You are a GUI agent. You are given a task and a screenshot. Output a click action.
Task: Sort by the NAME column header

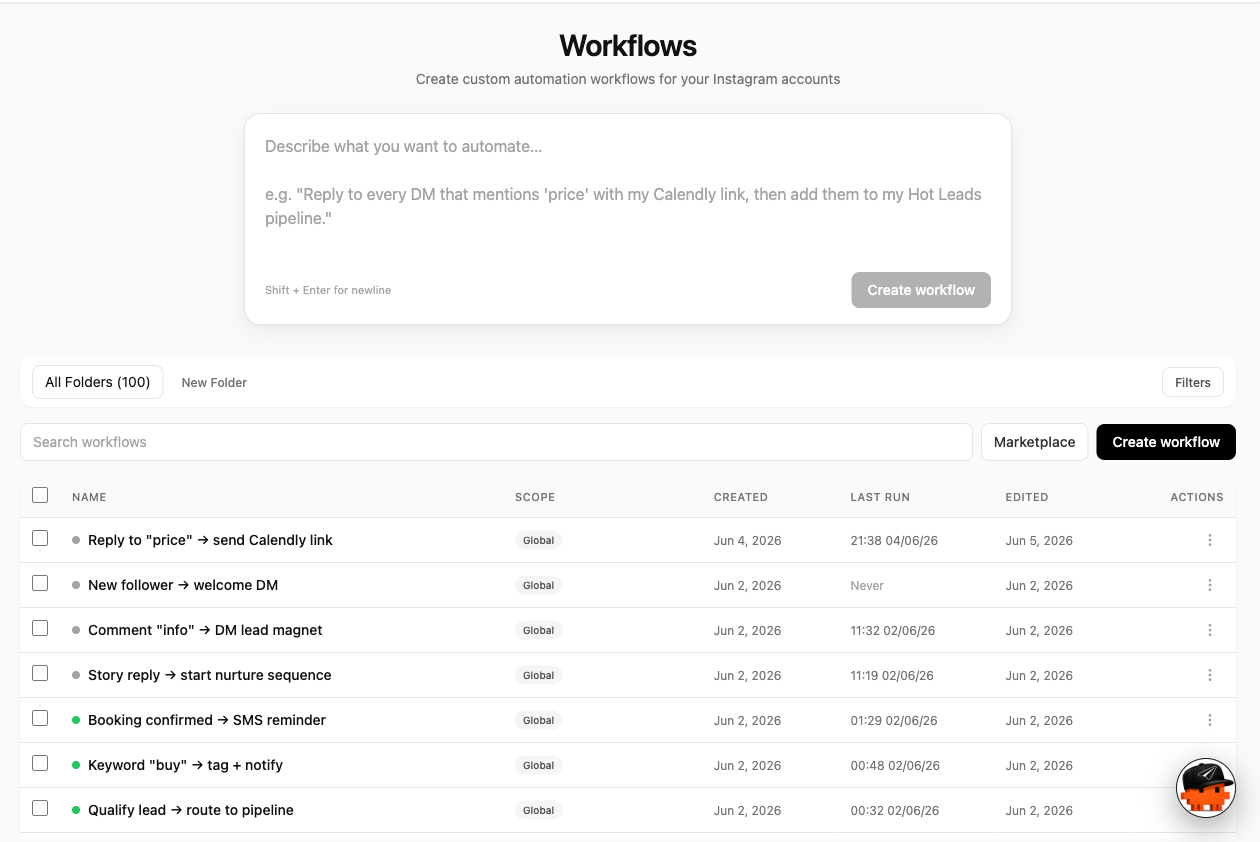point(89,497)
